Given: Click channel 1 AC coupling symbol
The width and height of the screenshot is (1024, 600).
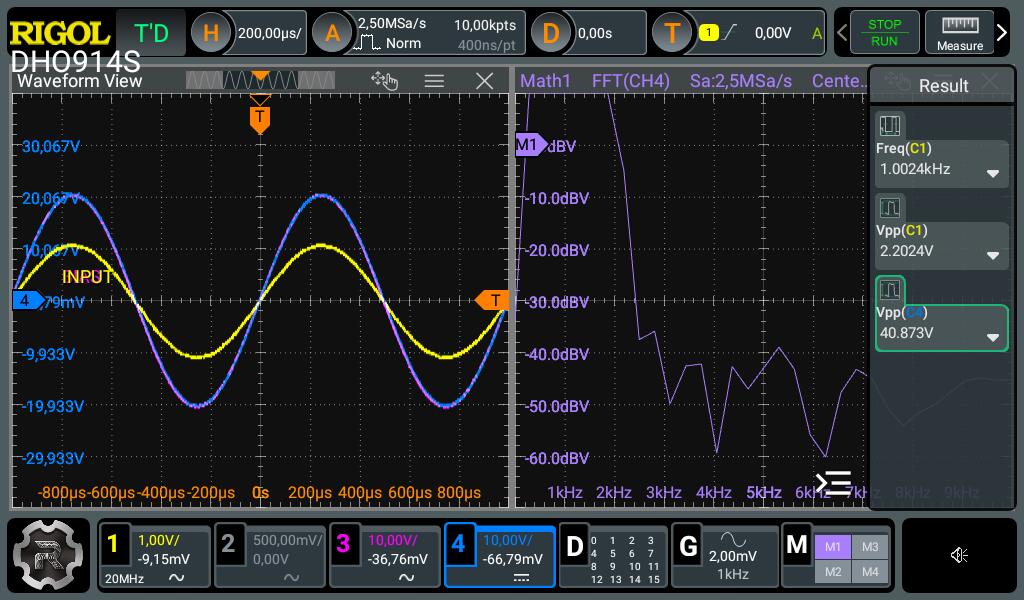Looking at the screenshot, I should click(x=176, y=578).
